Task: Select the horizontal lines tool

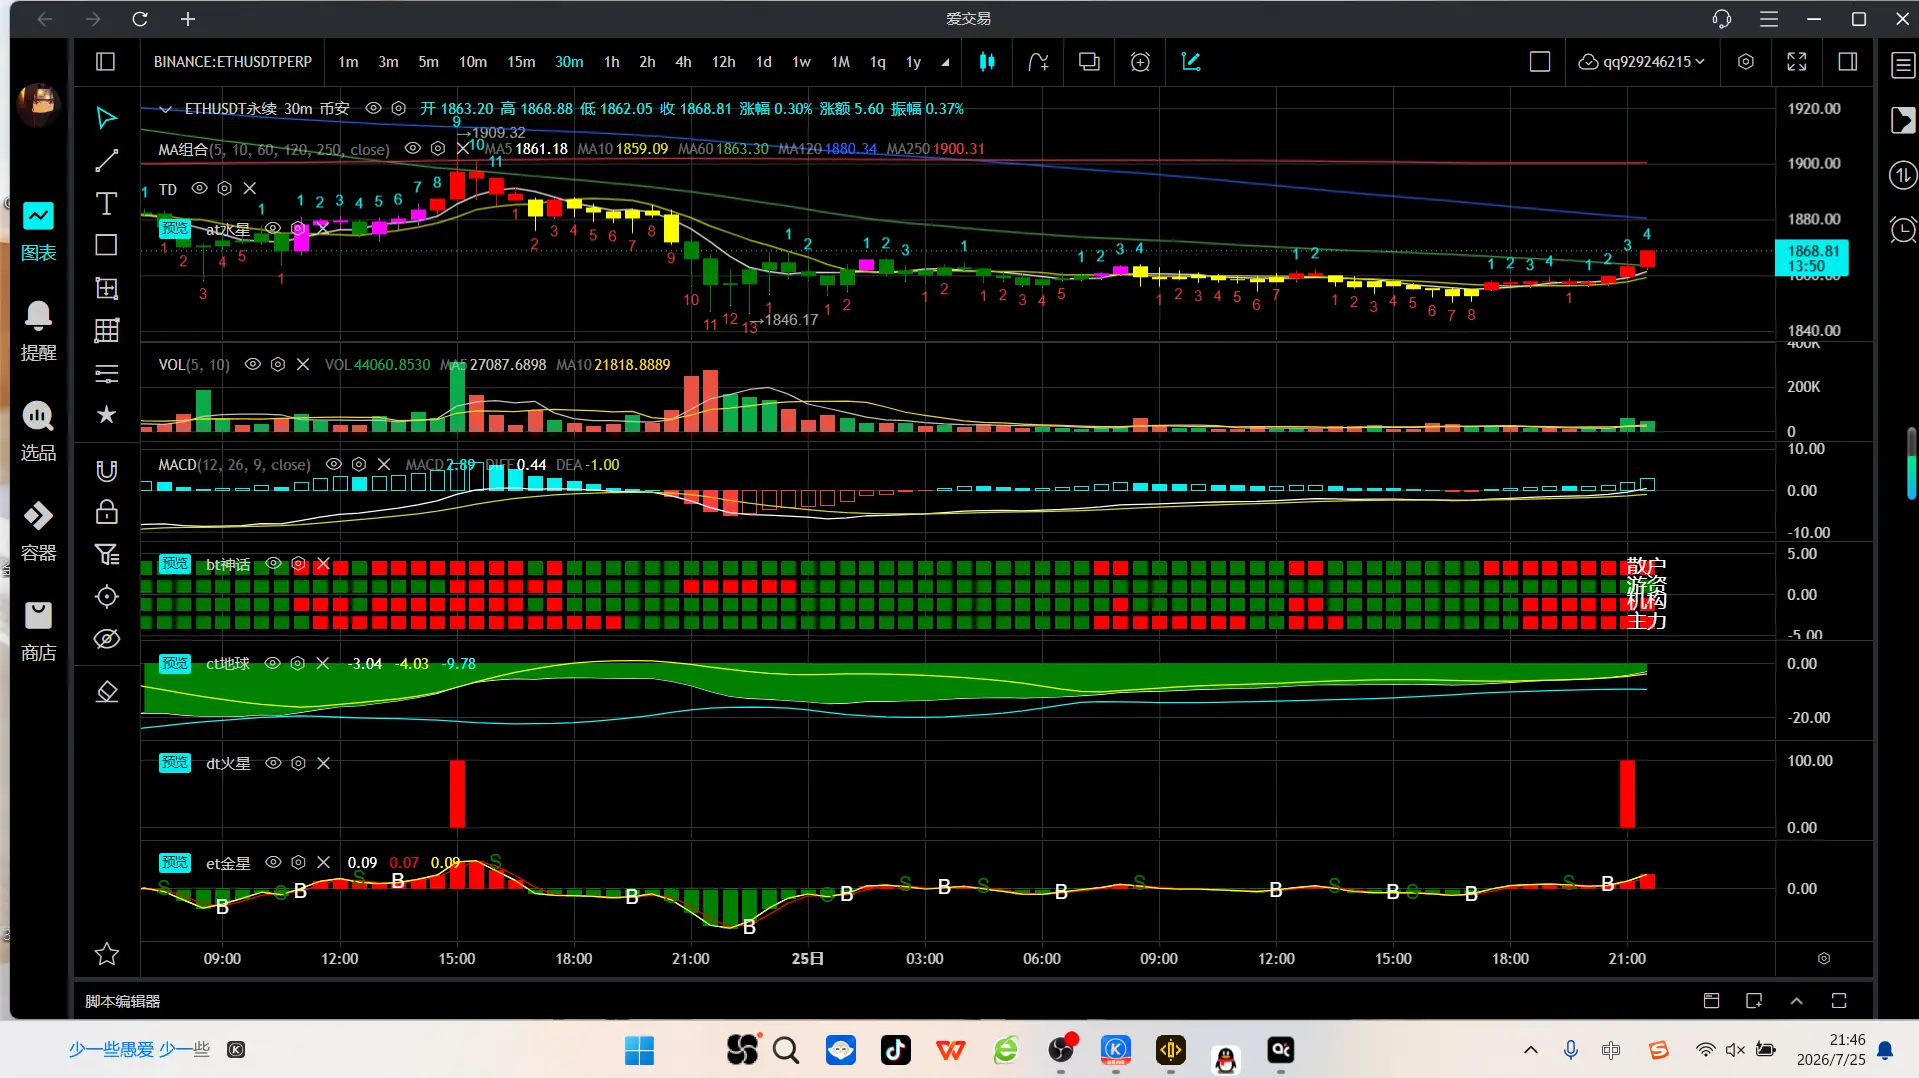Action: (x=106, y=374)
